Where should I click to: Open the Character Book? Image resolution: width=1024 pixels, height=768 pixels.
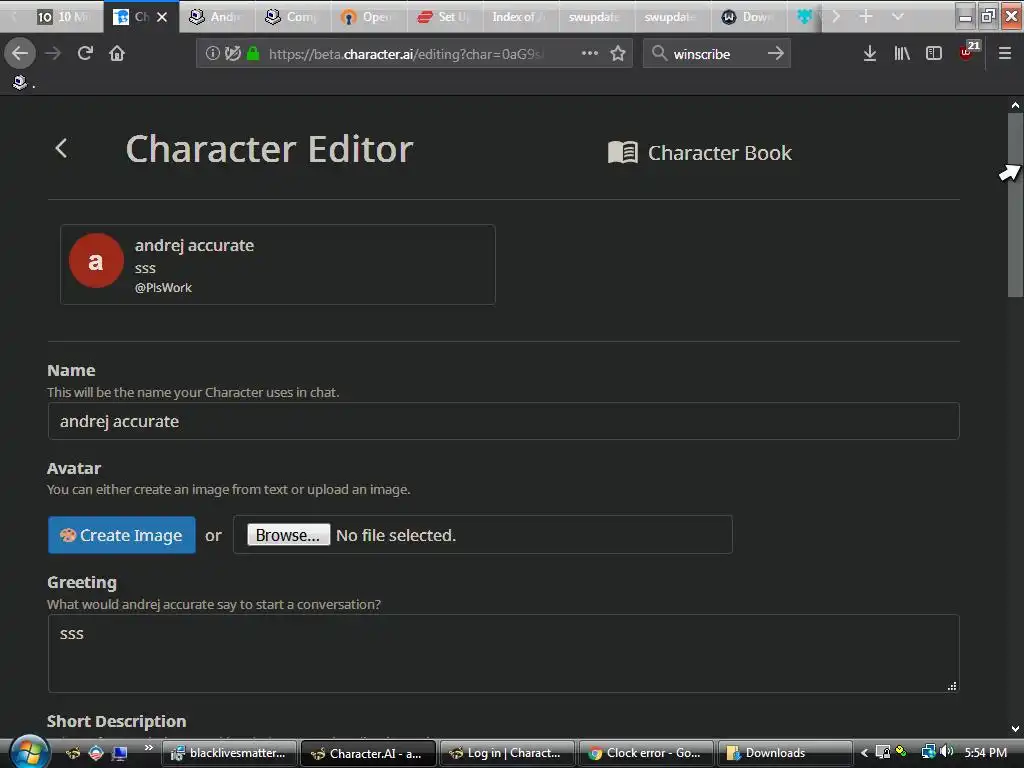click(x=699, y=153)
